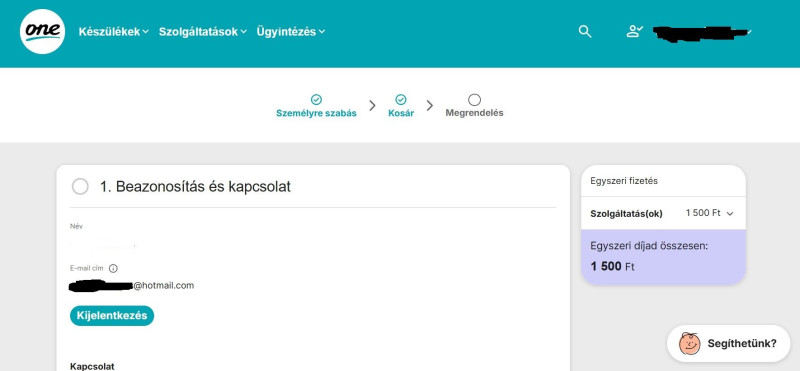Click the One logo in the header

coord(42,32)
